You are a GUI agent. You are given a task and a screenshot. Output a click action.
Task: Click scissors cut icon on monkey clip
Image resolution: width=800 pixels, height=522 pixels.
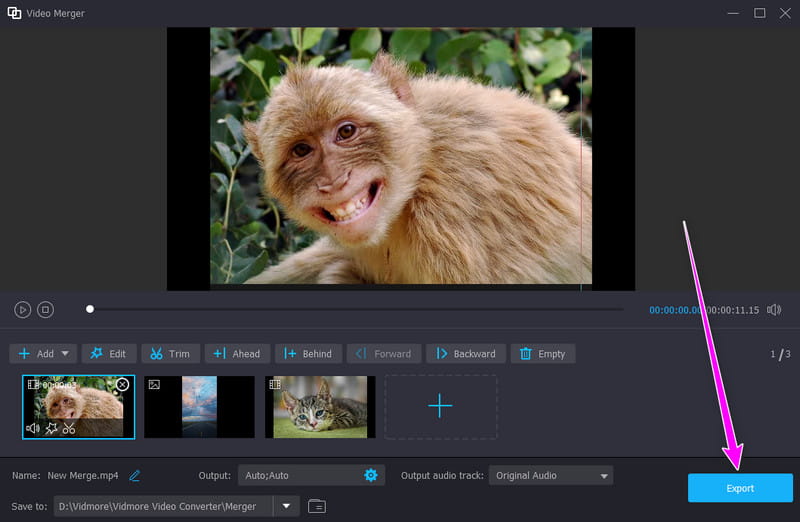click(69, 428)
